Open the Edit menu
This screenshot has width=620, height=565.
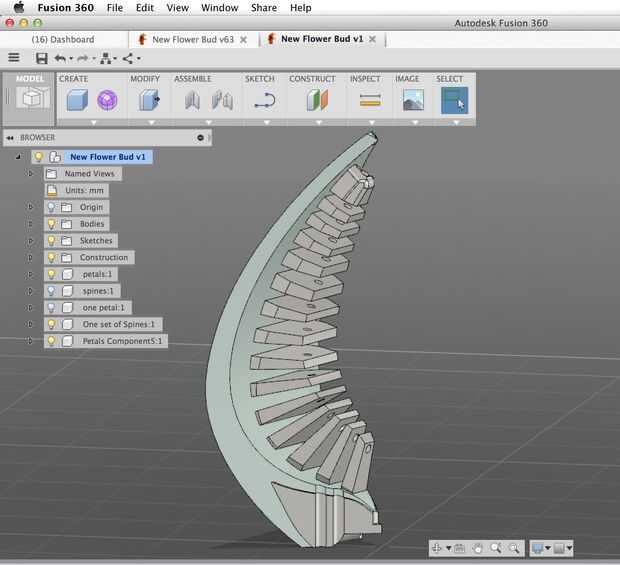[x=145, y=8]
